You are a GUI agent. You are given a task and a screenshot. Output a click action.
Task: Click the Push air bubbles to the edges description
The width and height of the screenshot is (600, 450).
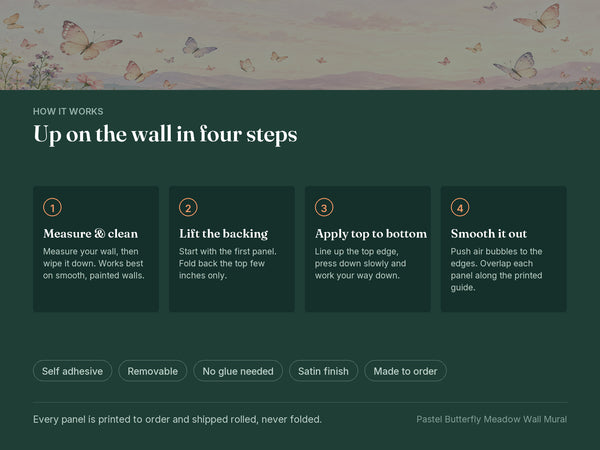496,269
